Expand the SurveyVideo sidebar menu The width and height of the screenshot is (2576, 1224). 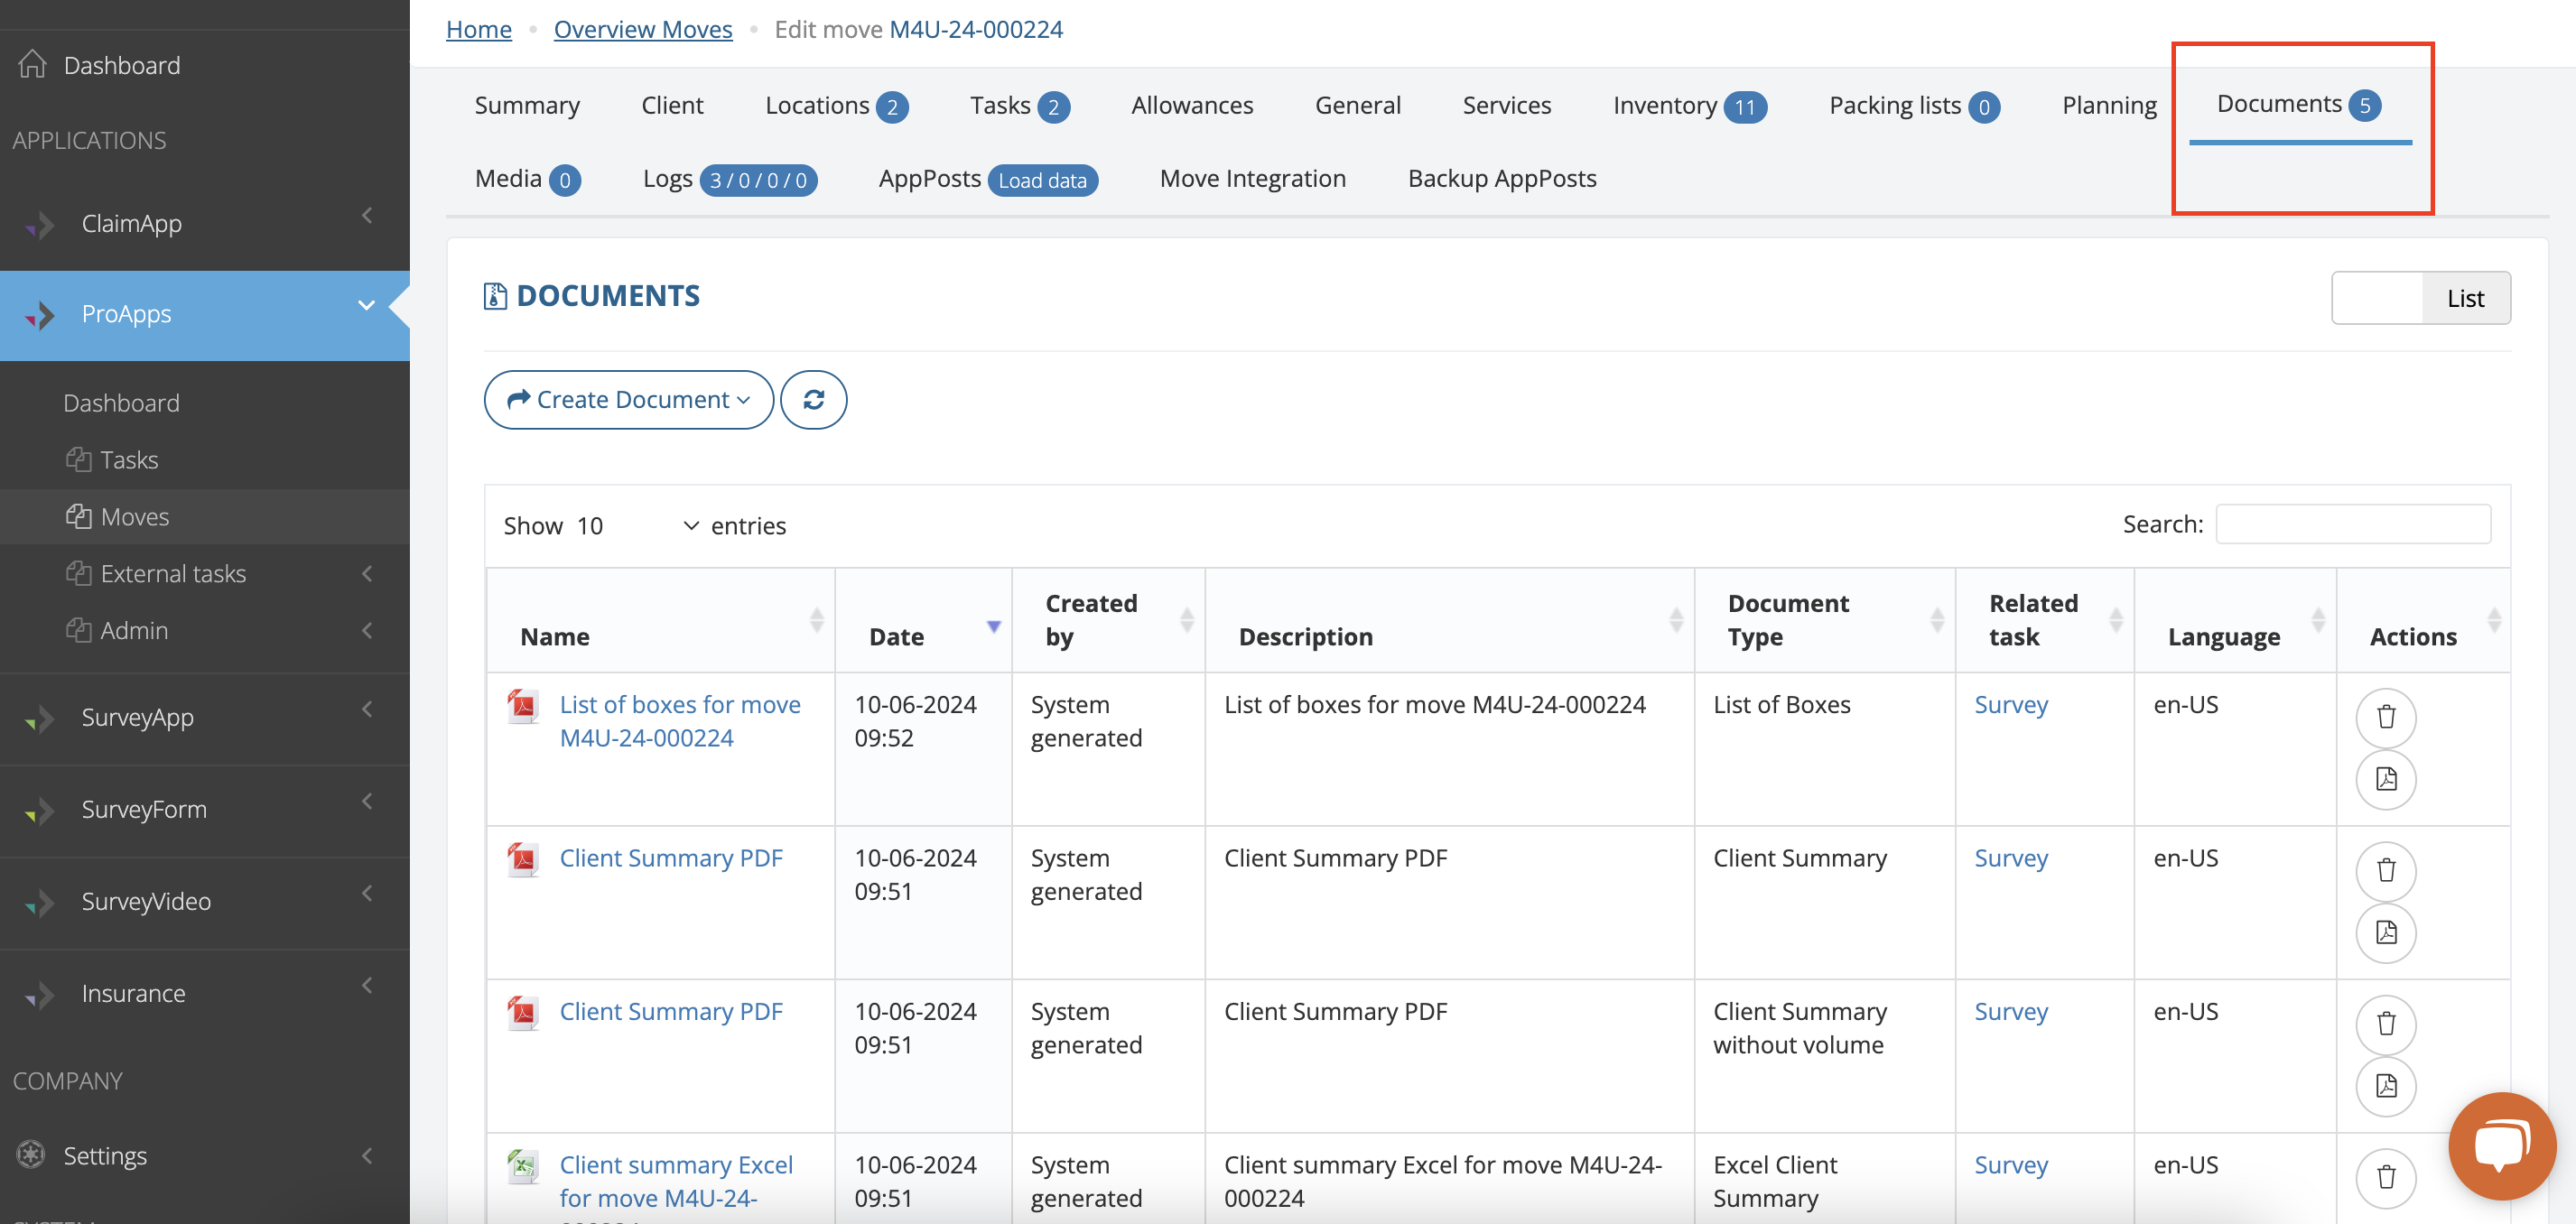[x=367, y=893]
